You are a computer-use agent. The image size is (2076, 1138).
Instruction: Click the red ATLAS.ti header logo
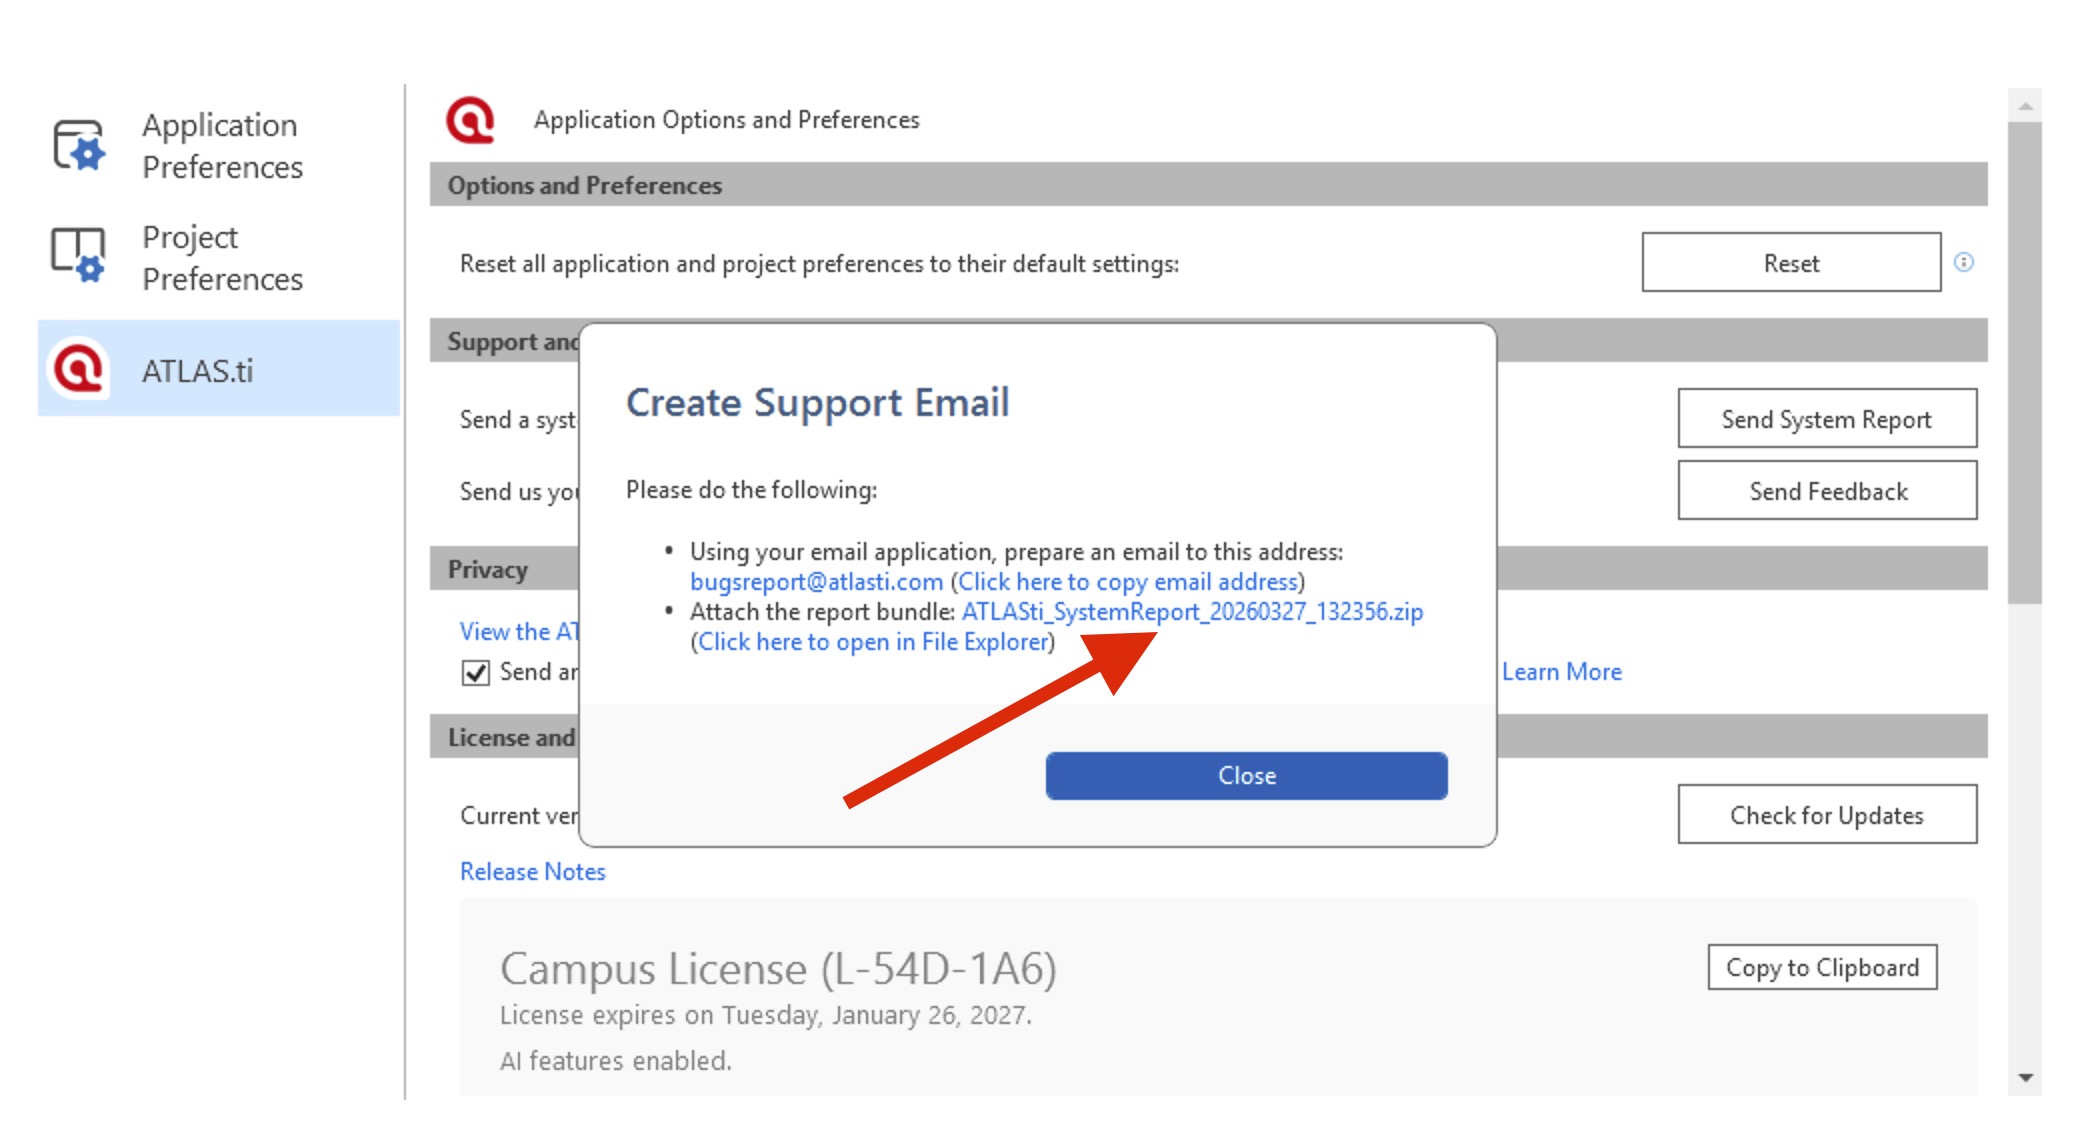tap(471, 120)
